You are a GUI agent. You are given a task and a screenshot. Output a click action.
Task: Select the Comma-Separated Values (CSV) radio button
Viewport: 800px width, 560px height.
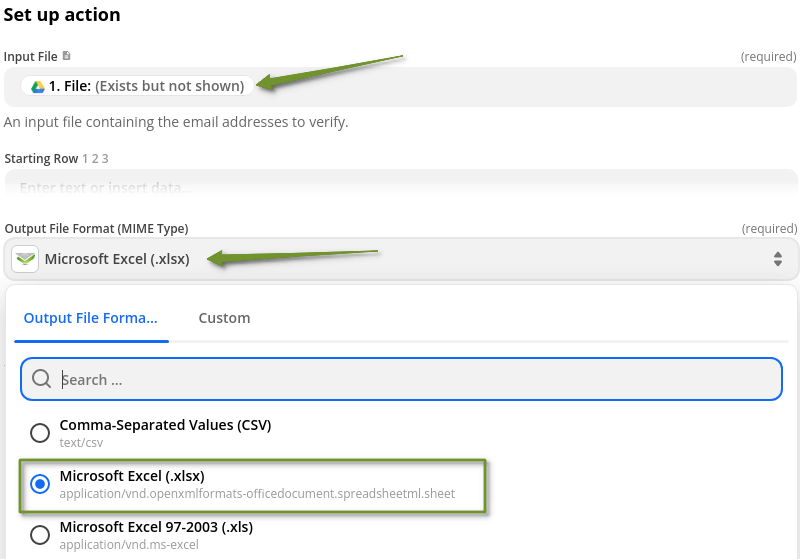pos(40,433)
